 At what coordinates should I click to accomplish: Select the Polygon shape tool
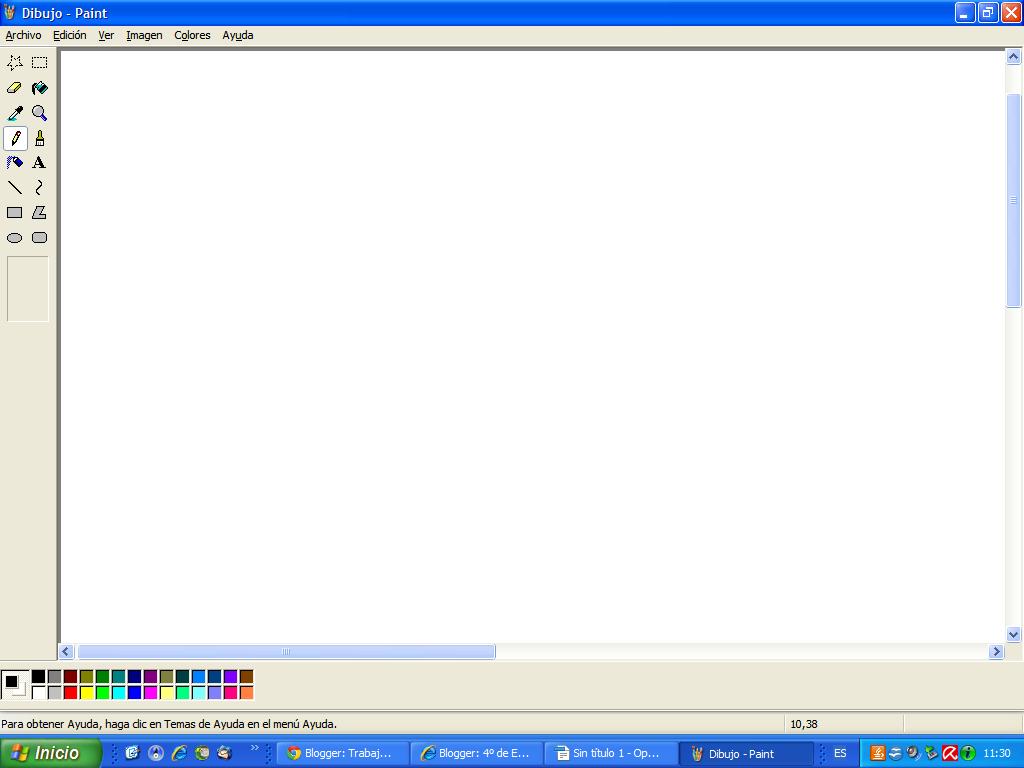[x=39, y=213]
